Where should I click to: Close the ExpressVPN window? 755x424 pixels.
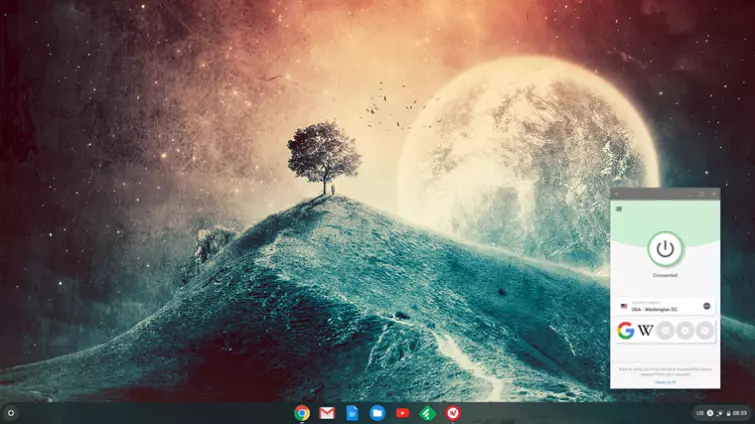click(714, 194)
